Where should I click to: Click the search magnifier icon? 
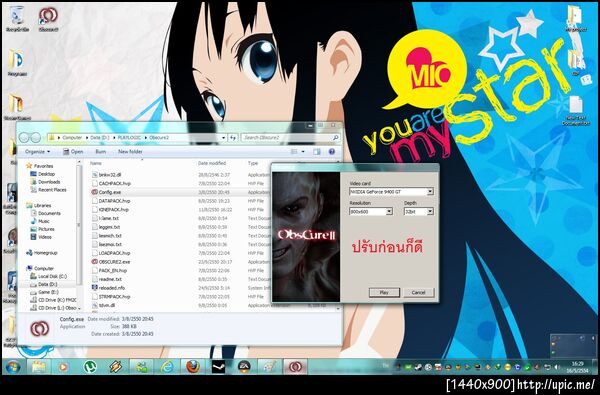click(x=336, y=137)
